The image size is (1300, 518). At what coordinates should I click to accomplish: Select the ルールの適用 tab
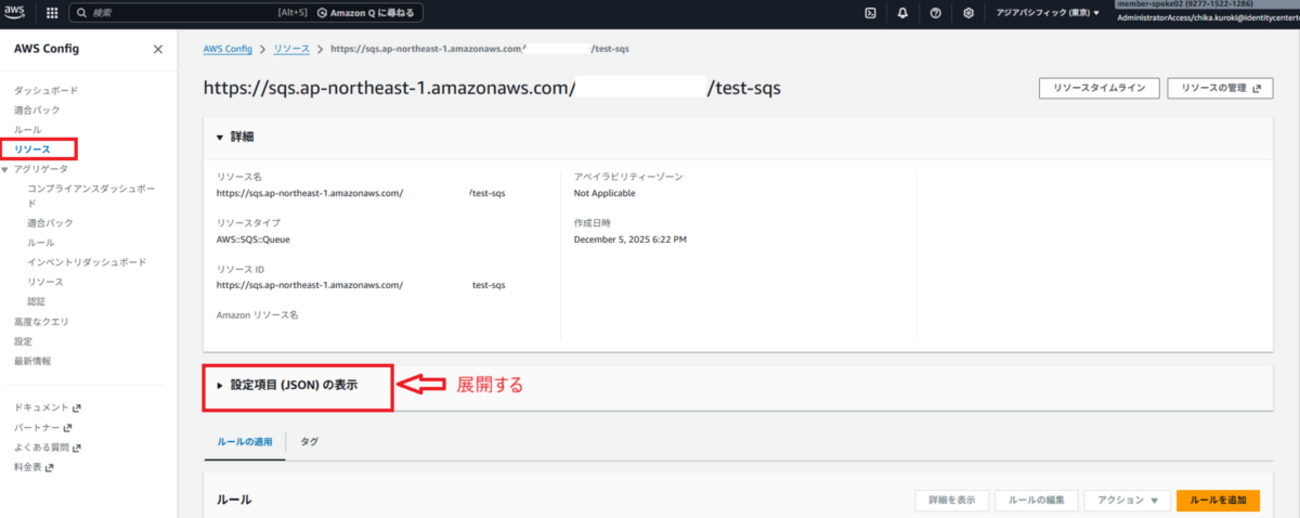point(245,441)
